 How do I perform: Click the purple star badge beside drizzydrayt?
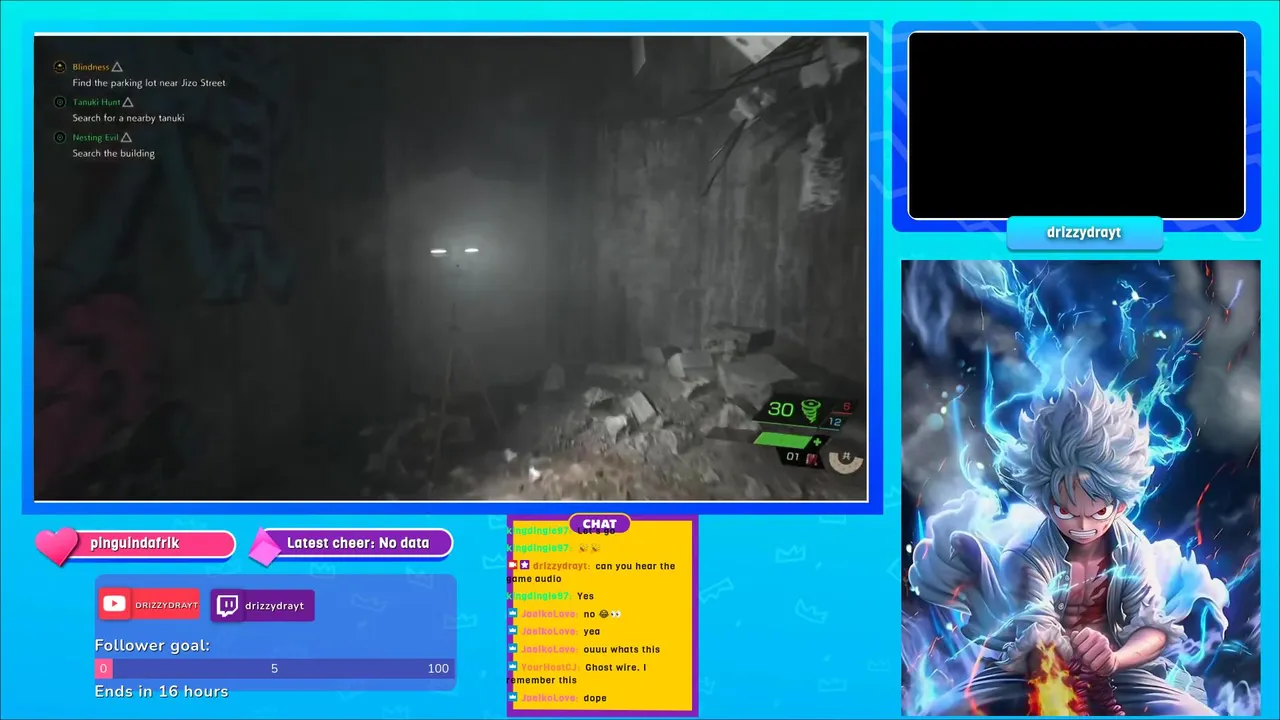524,566
